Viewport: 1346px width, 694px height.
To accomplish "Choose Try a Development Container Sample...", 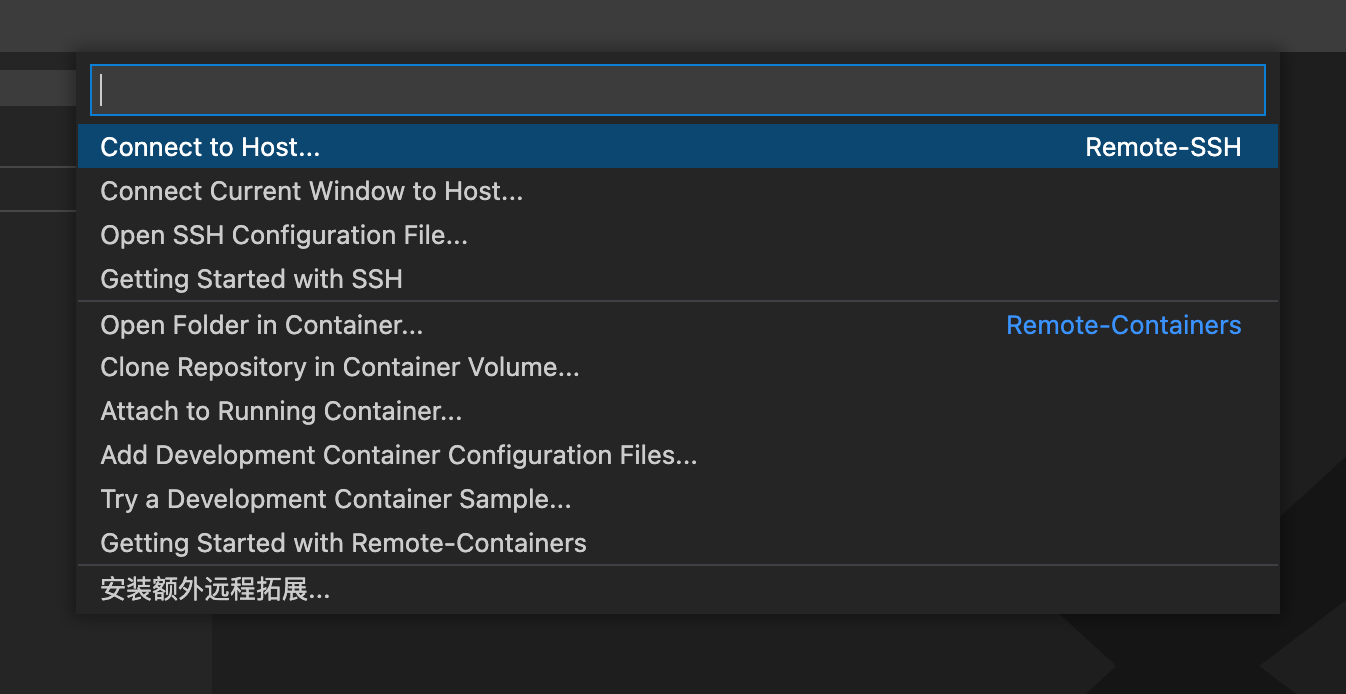I will click(335, 499).
